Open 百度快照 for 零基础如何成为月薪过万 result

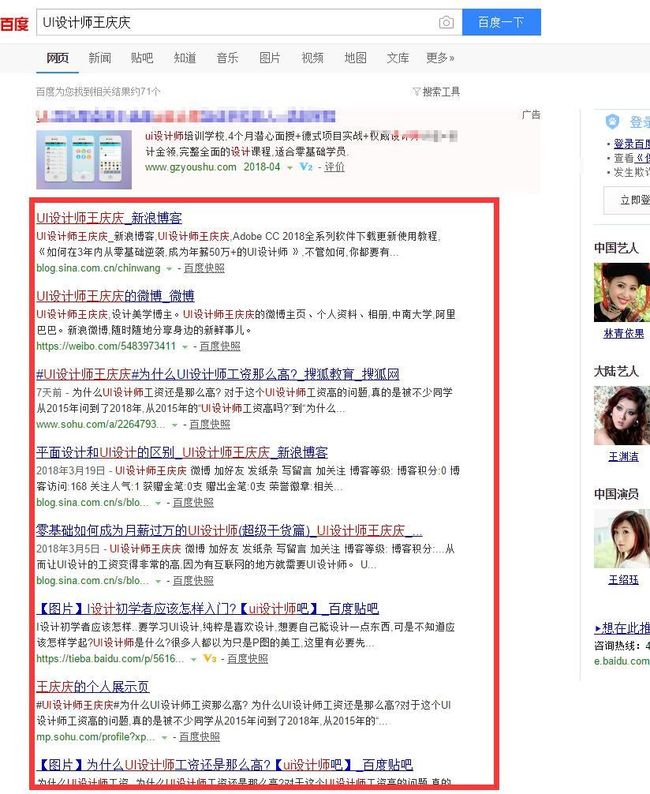pos(193,580)
